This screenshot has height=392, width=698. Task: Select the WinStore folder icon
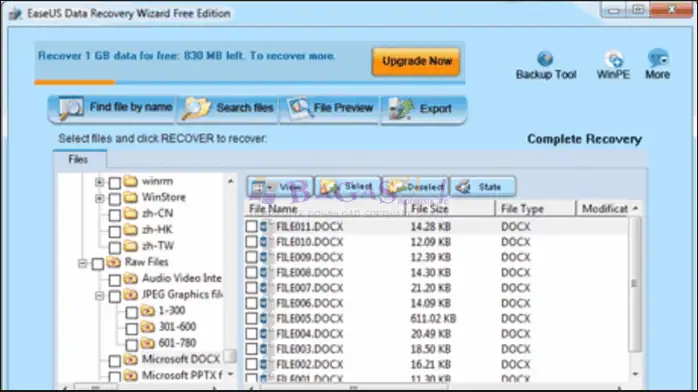(x=130, y=197)
